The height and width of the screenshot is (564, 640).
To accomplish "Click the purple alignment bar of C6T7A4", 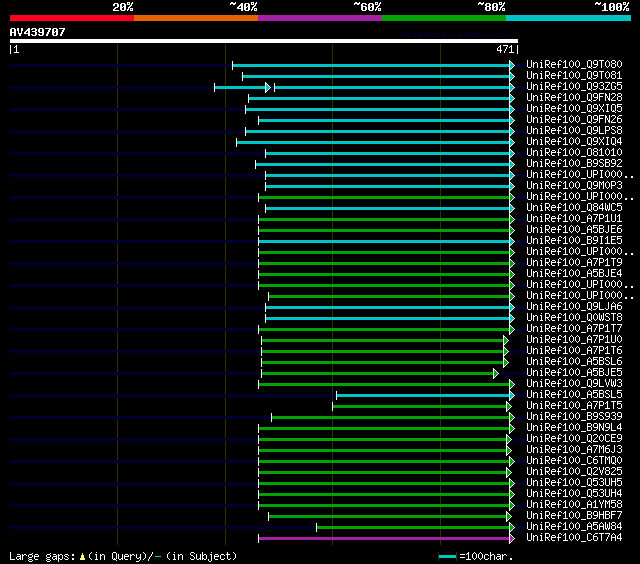I will tap(384, 539).
